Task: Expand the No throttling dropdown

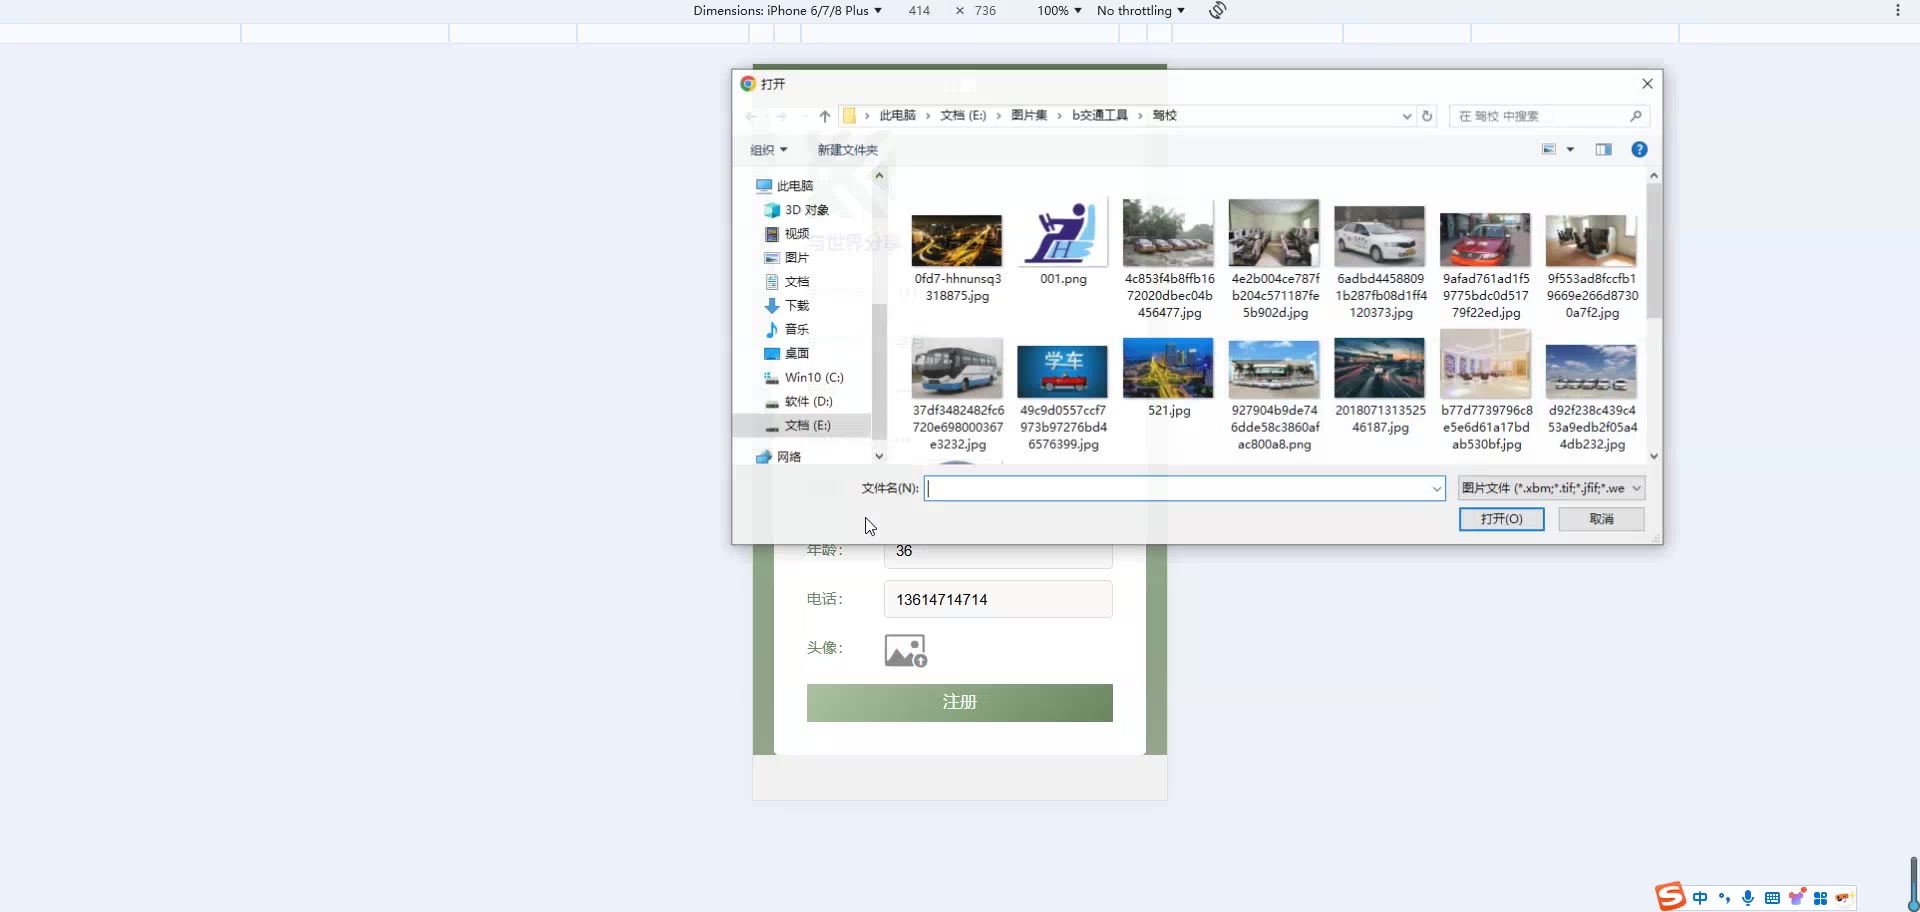Action: point(1140,11)
